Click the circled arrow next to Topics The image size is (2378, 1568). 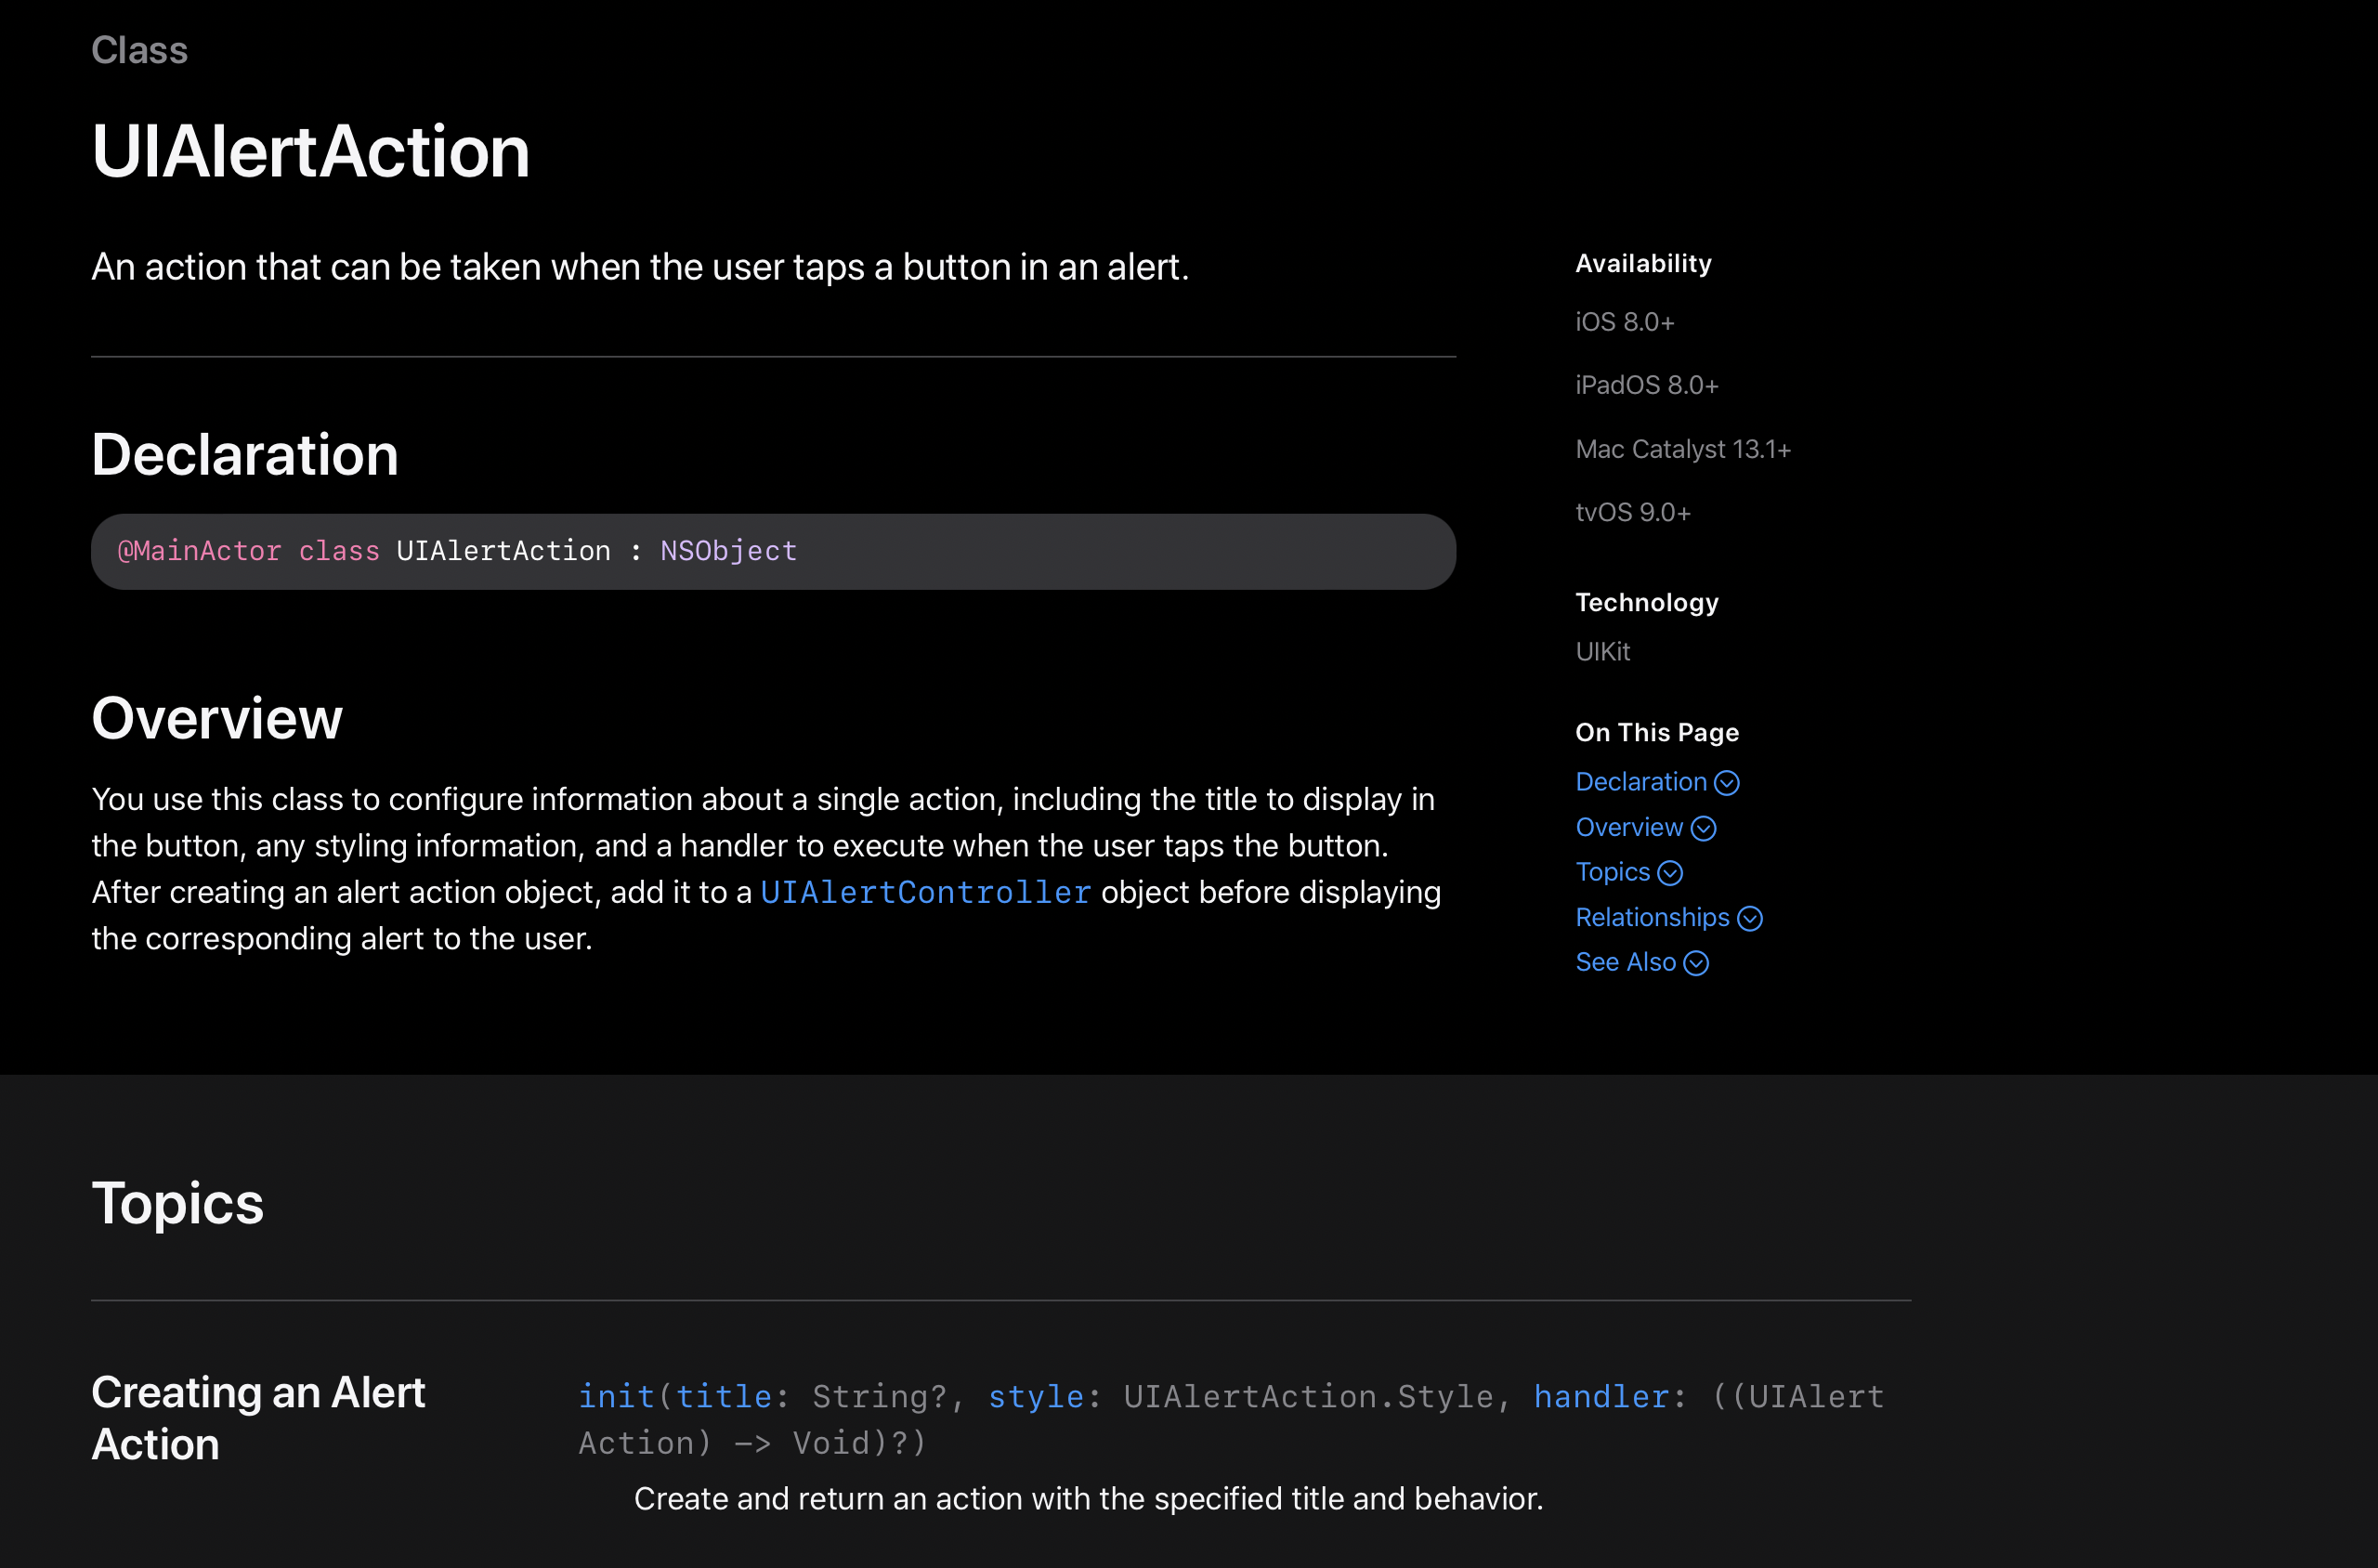click(x=1669, y=873)
